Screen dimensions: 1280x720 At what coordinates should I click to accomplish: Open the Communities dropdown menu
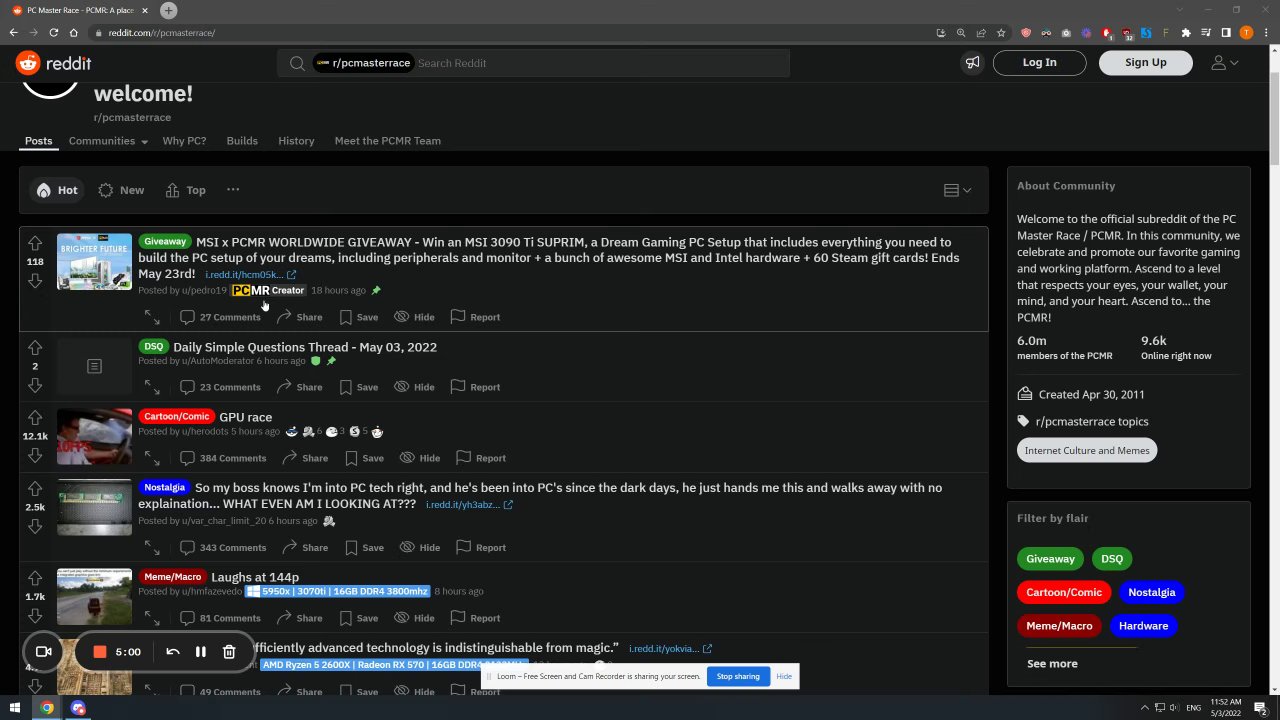[x=108, y=141]
